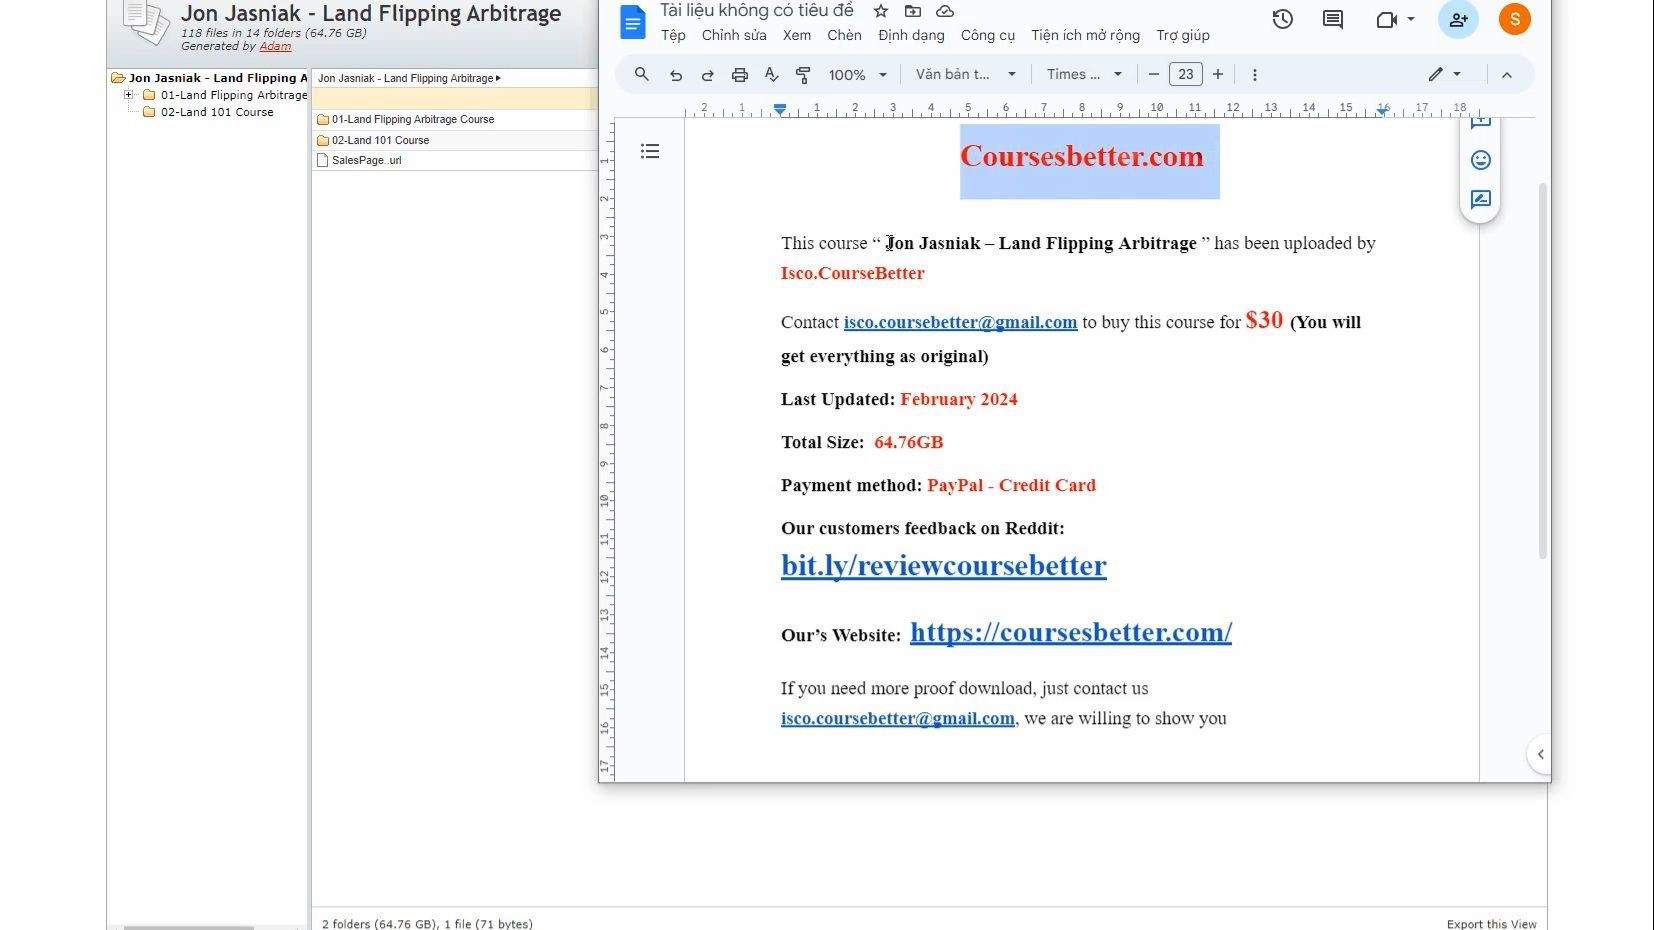Click the document title field
Viewport: 1654px width, 930px height.
tap(757, 11)
